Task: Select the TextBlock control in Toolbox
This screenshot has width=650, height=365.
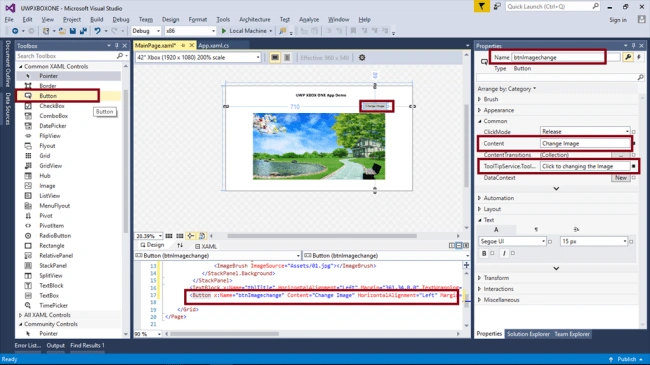Action: 51,285
